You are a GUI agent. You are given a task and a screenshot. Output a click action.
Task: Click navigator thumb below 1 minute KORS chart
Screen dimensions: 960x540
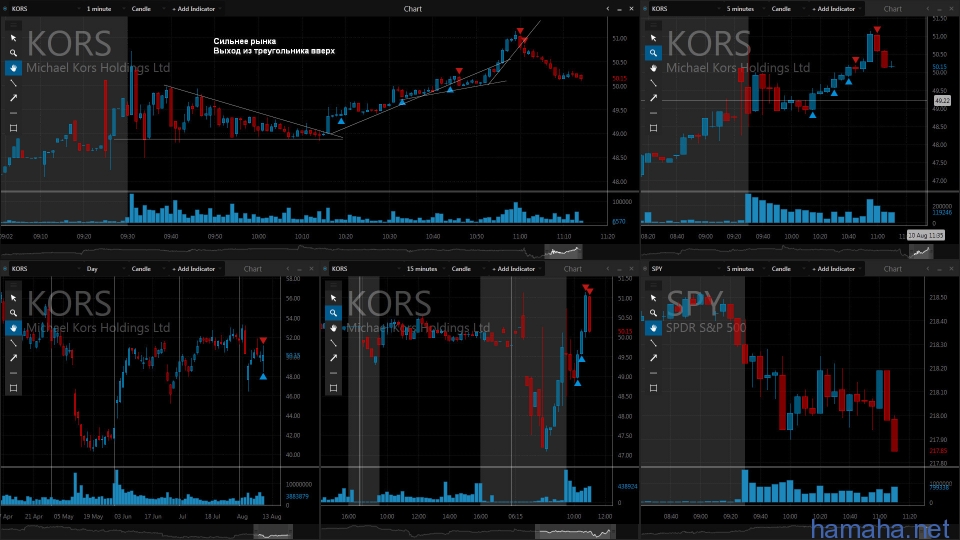click(563, 251)
